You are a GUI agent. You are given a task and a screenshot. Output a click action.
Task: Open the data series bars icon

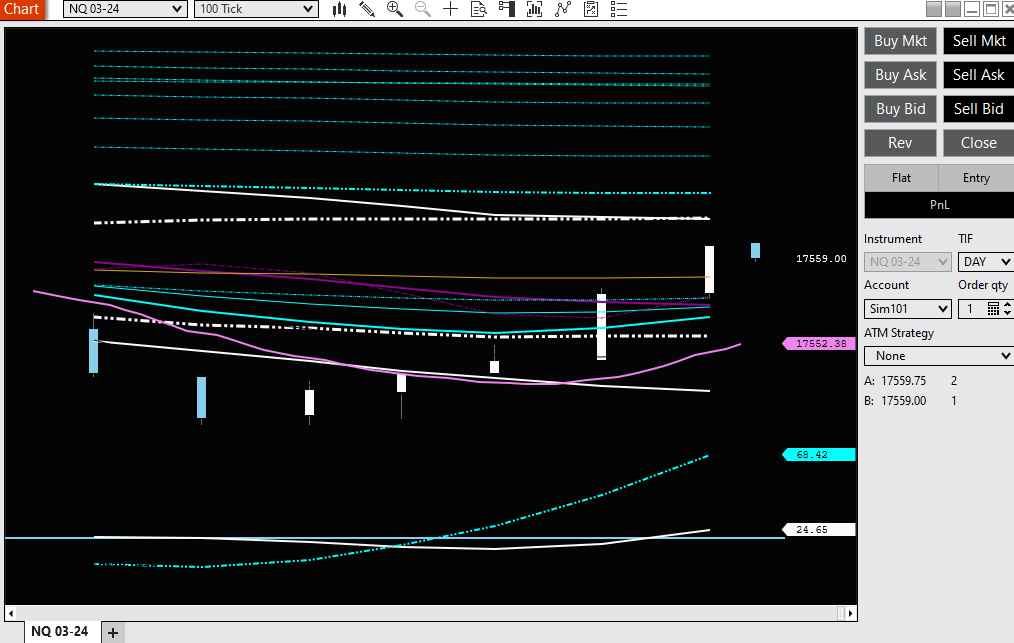pos(534,9)
